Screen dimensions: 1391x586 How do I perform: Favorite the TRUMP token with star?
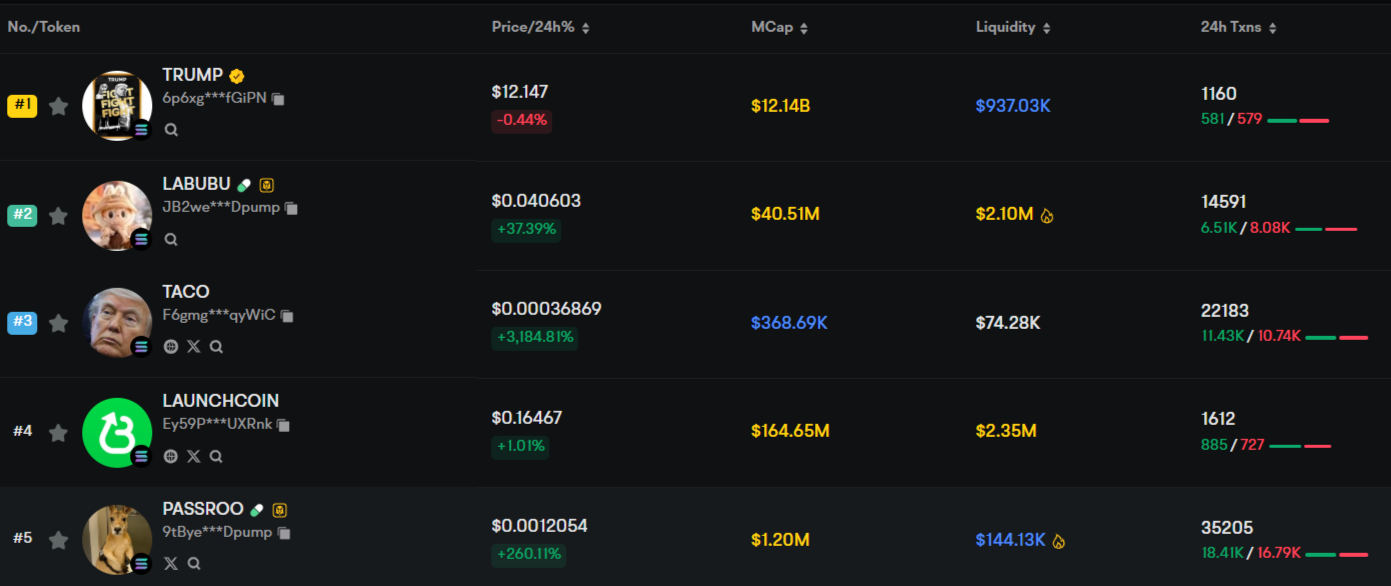(59, 106)
